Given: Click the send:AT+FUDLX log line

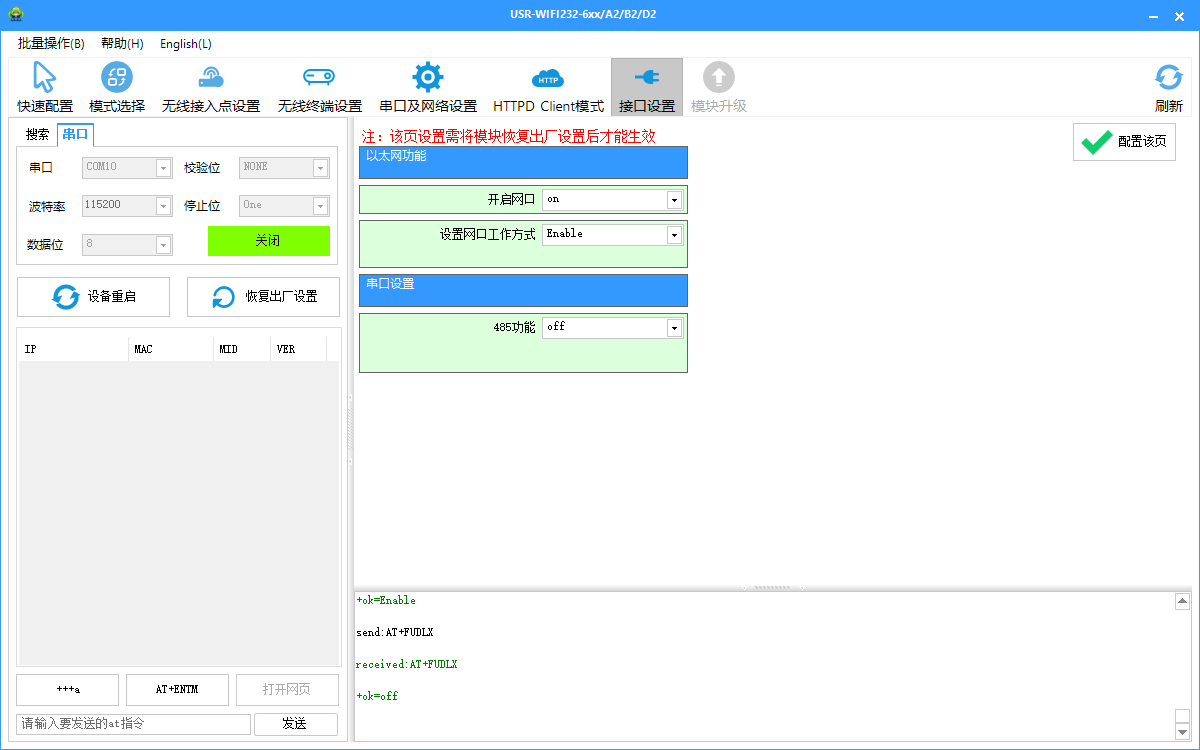Looking at the screenshot, I should 395,633.
